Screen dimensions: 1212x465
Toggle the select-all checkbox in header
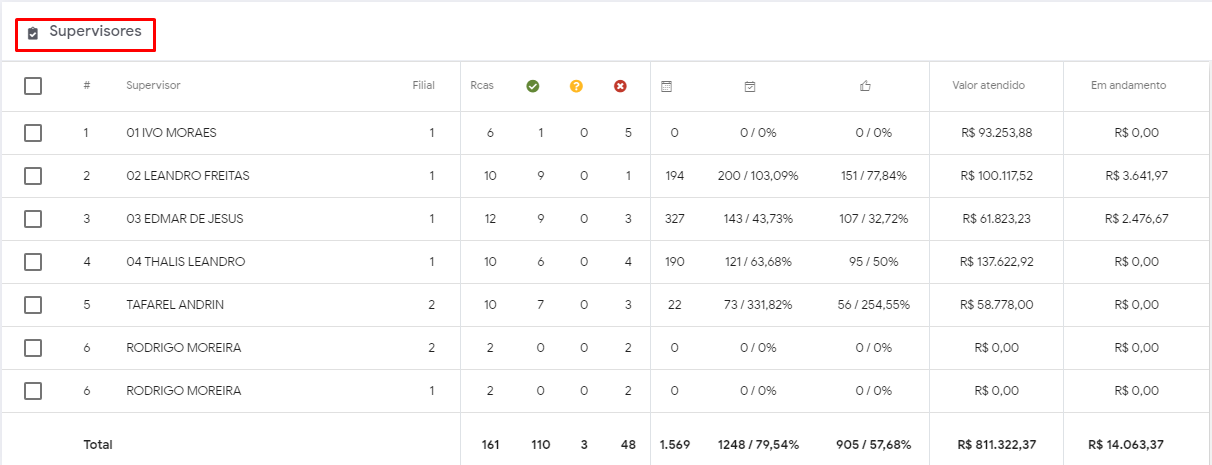tap(33, 86)
